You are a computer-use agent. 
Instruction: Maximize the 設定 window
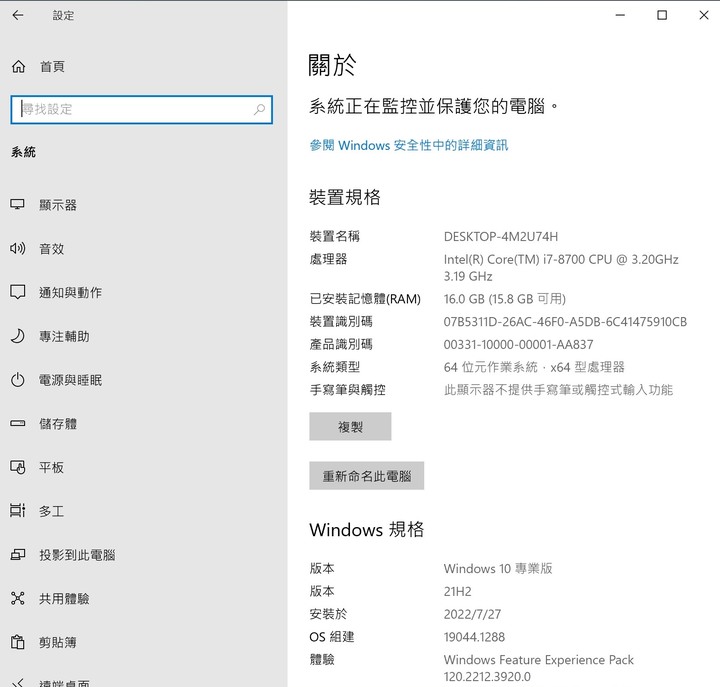[662, 15]
